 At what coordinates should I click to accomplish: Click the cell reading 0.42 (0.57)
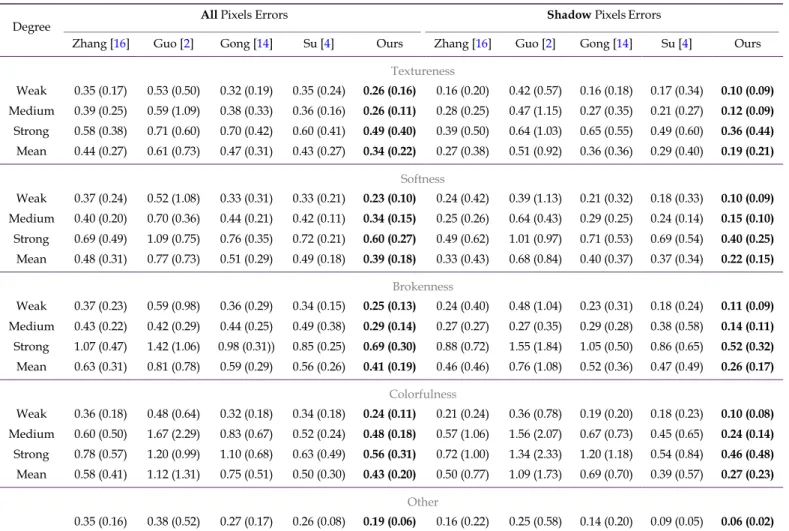tap(535, 91)
